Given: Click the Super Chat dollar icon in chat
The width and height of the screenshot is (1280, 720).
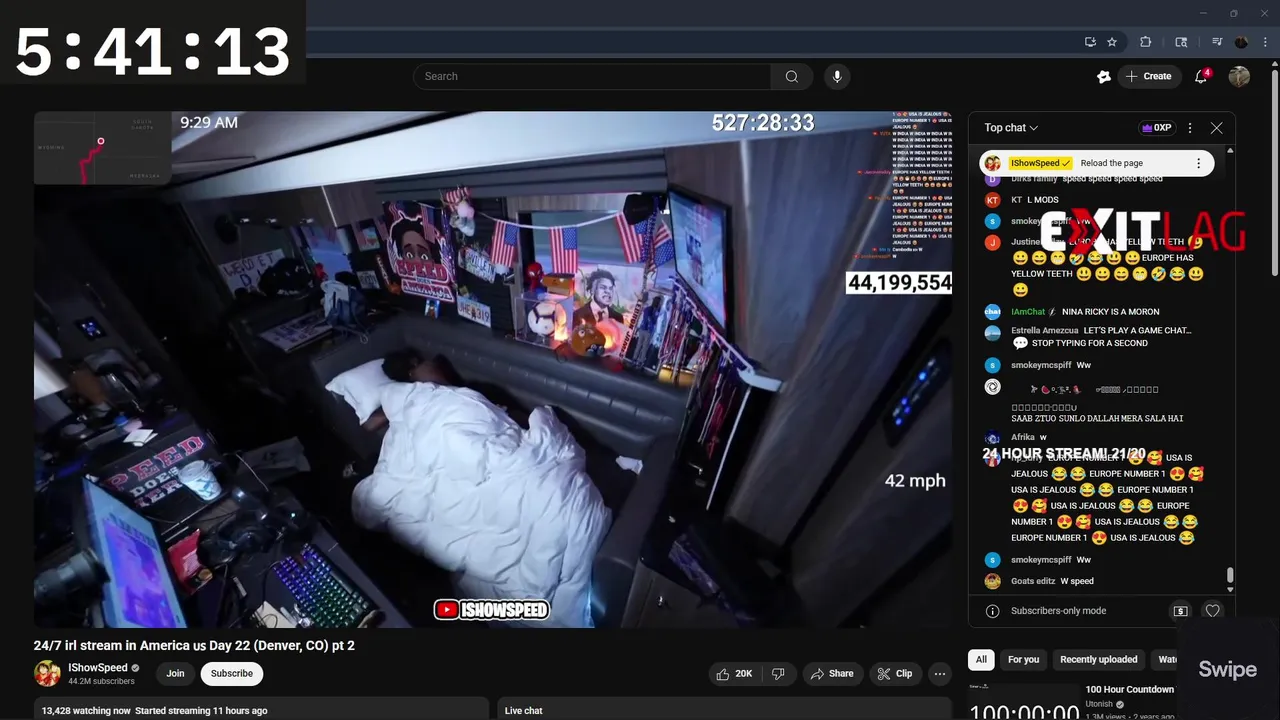Looking at the screenshot, I should (1180, 611).
